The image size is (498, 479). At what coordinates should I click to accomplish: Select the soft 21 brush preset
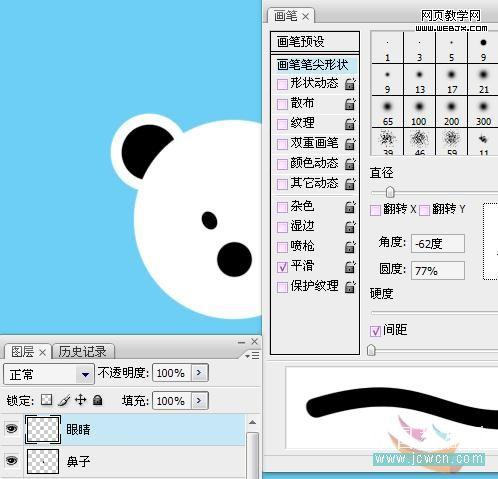(483, 80)
